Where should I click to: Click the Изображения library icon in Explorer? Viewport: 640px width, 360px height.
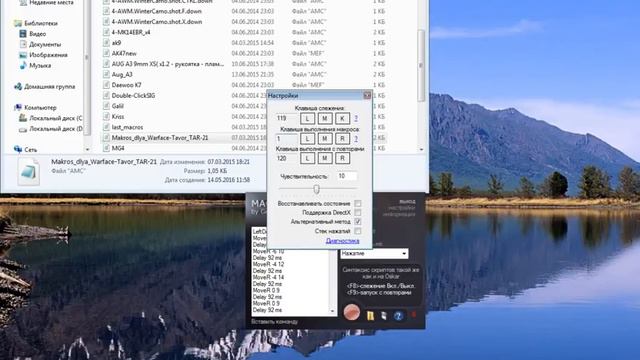(23, 55)
